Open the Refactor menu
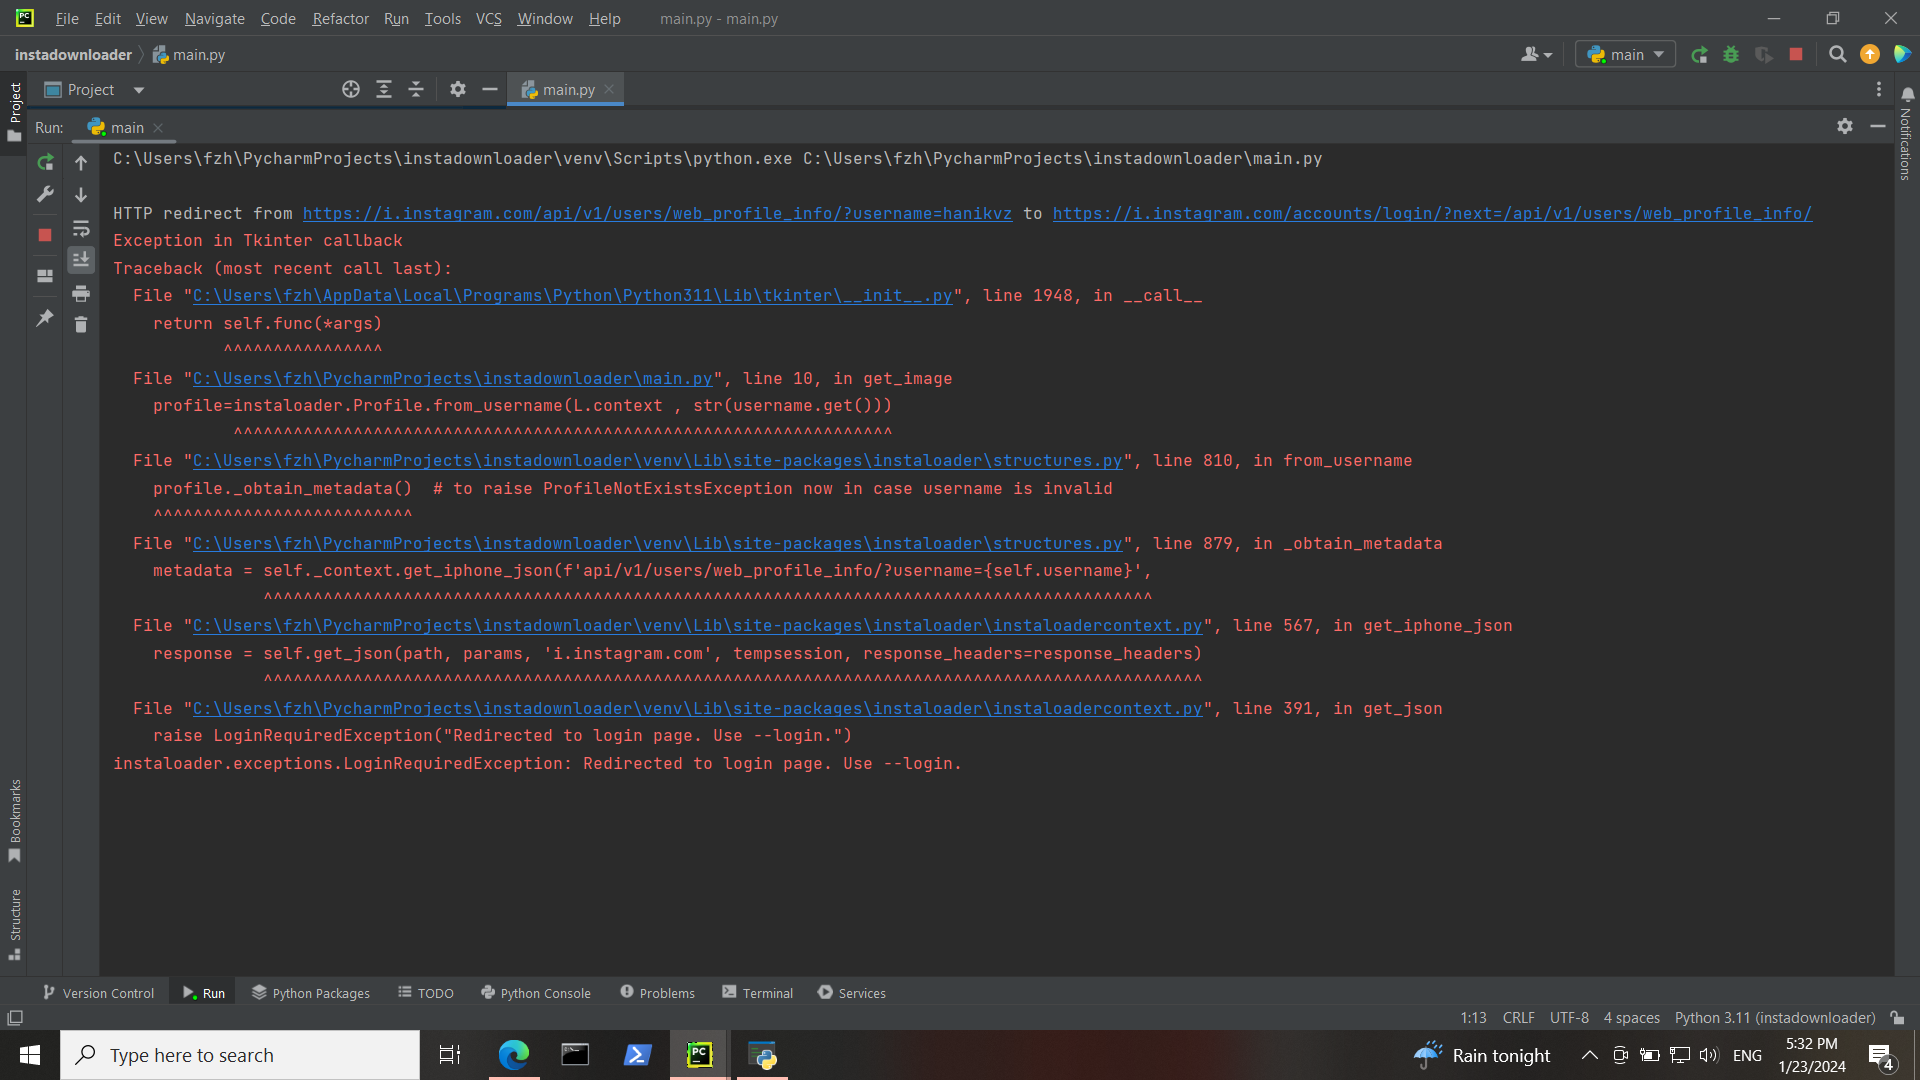Screen dimensions: 1920x1080 (x=340, y=18)
